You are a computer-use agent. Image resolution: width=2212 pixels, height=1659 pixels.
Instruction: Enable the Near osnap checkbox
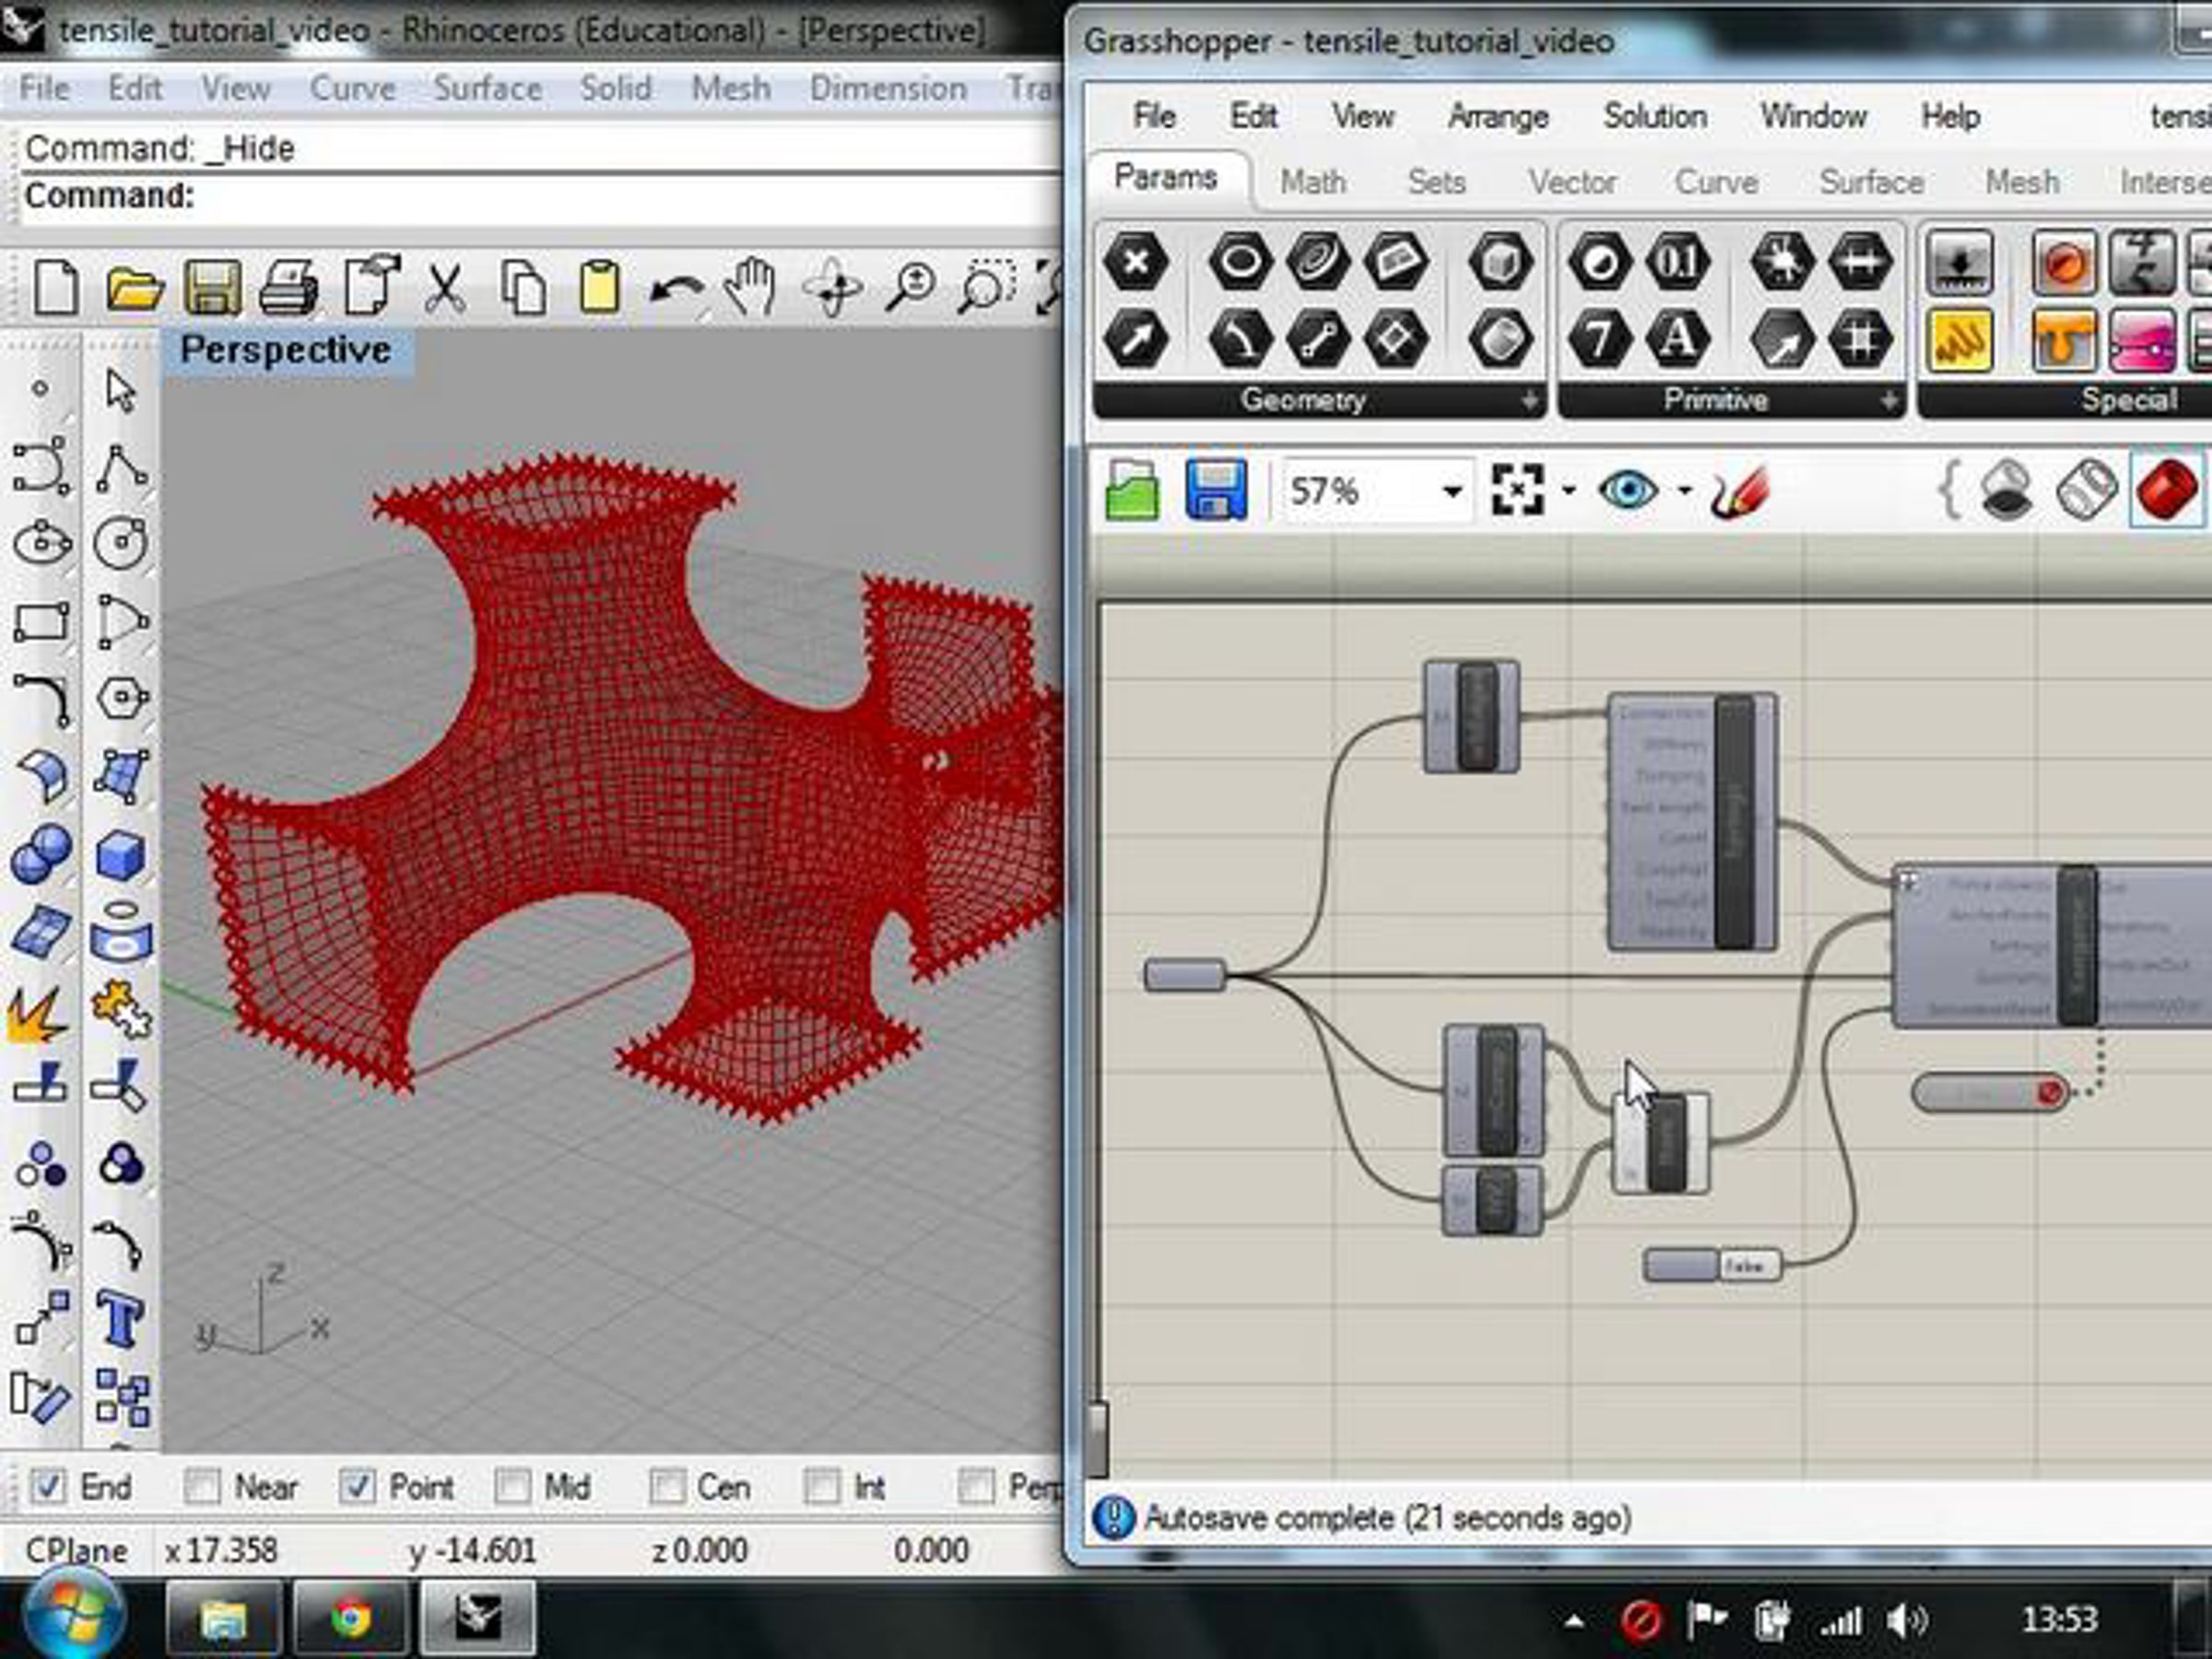(x=201, y=1486)
